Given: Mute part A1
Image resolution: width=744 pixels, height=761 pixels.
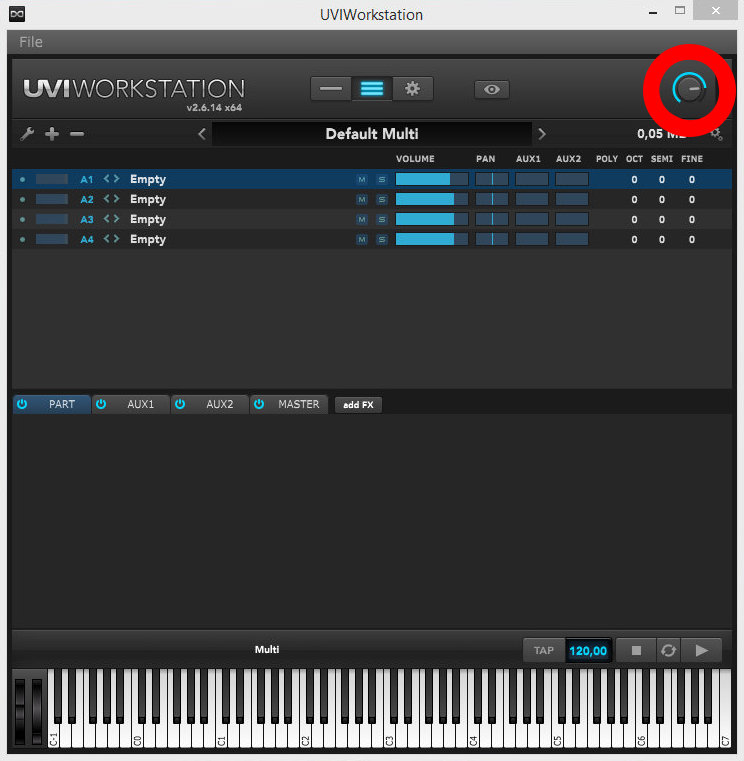Looking at the screenshot, I should click(362, 180).
